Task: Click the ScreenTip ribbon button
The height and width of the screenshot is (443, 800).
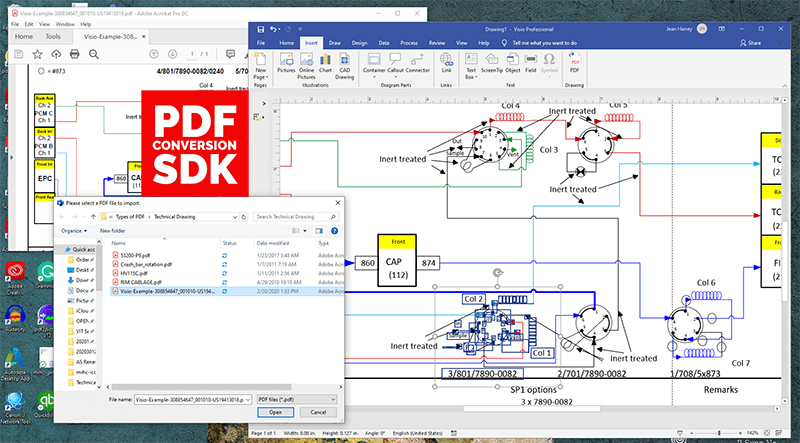Action: pyautogui.click(x=491, y=63)
